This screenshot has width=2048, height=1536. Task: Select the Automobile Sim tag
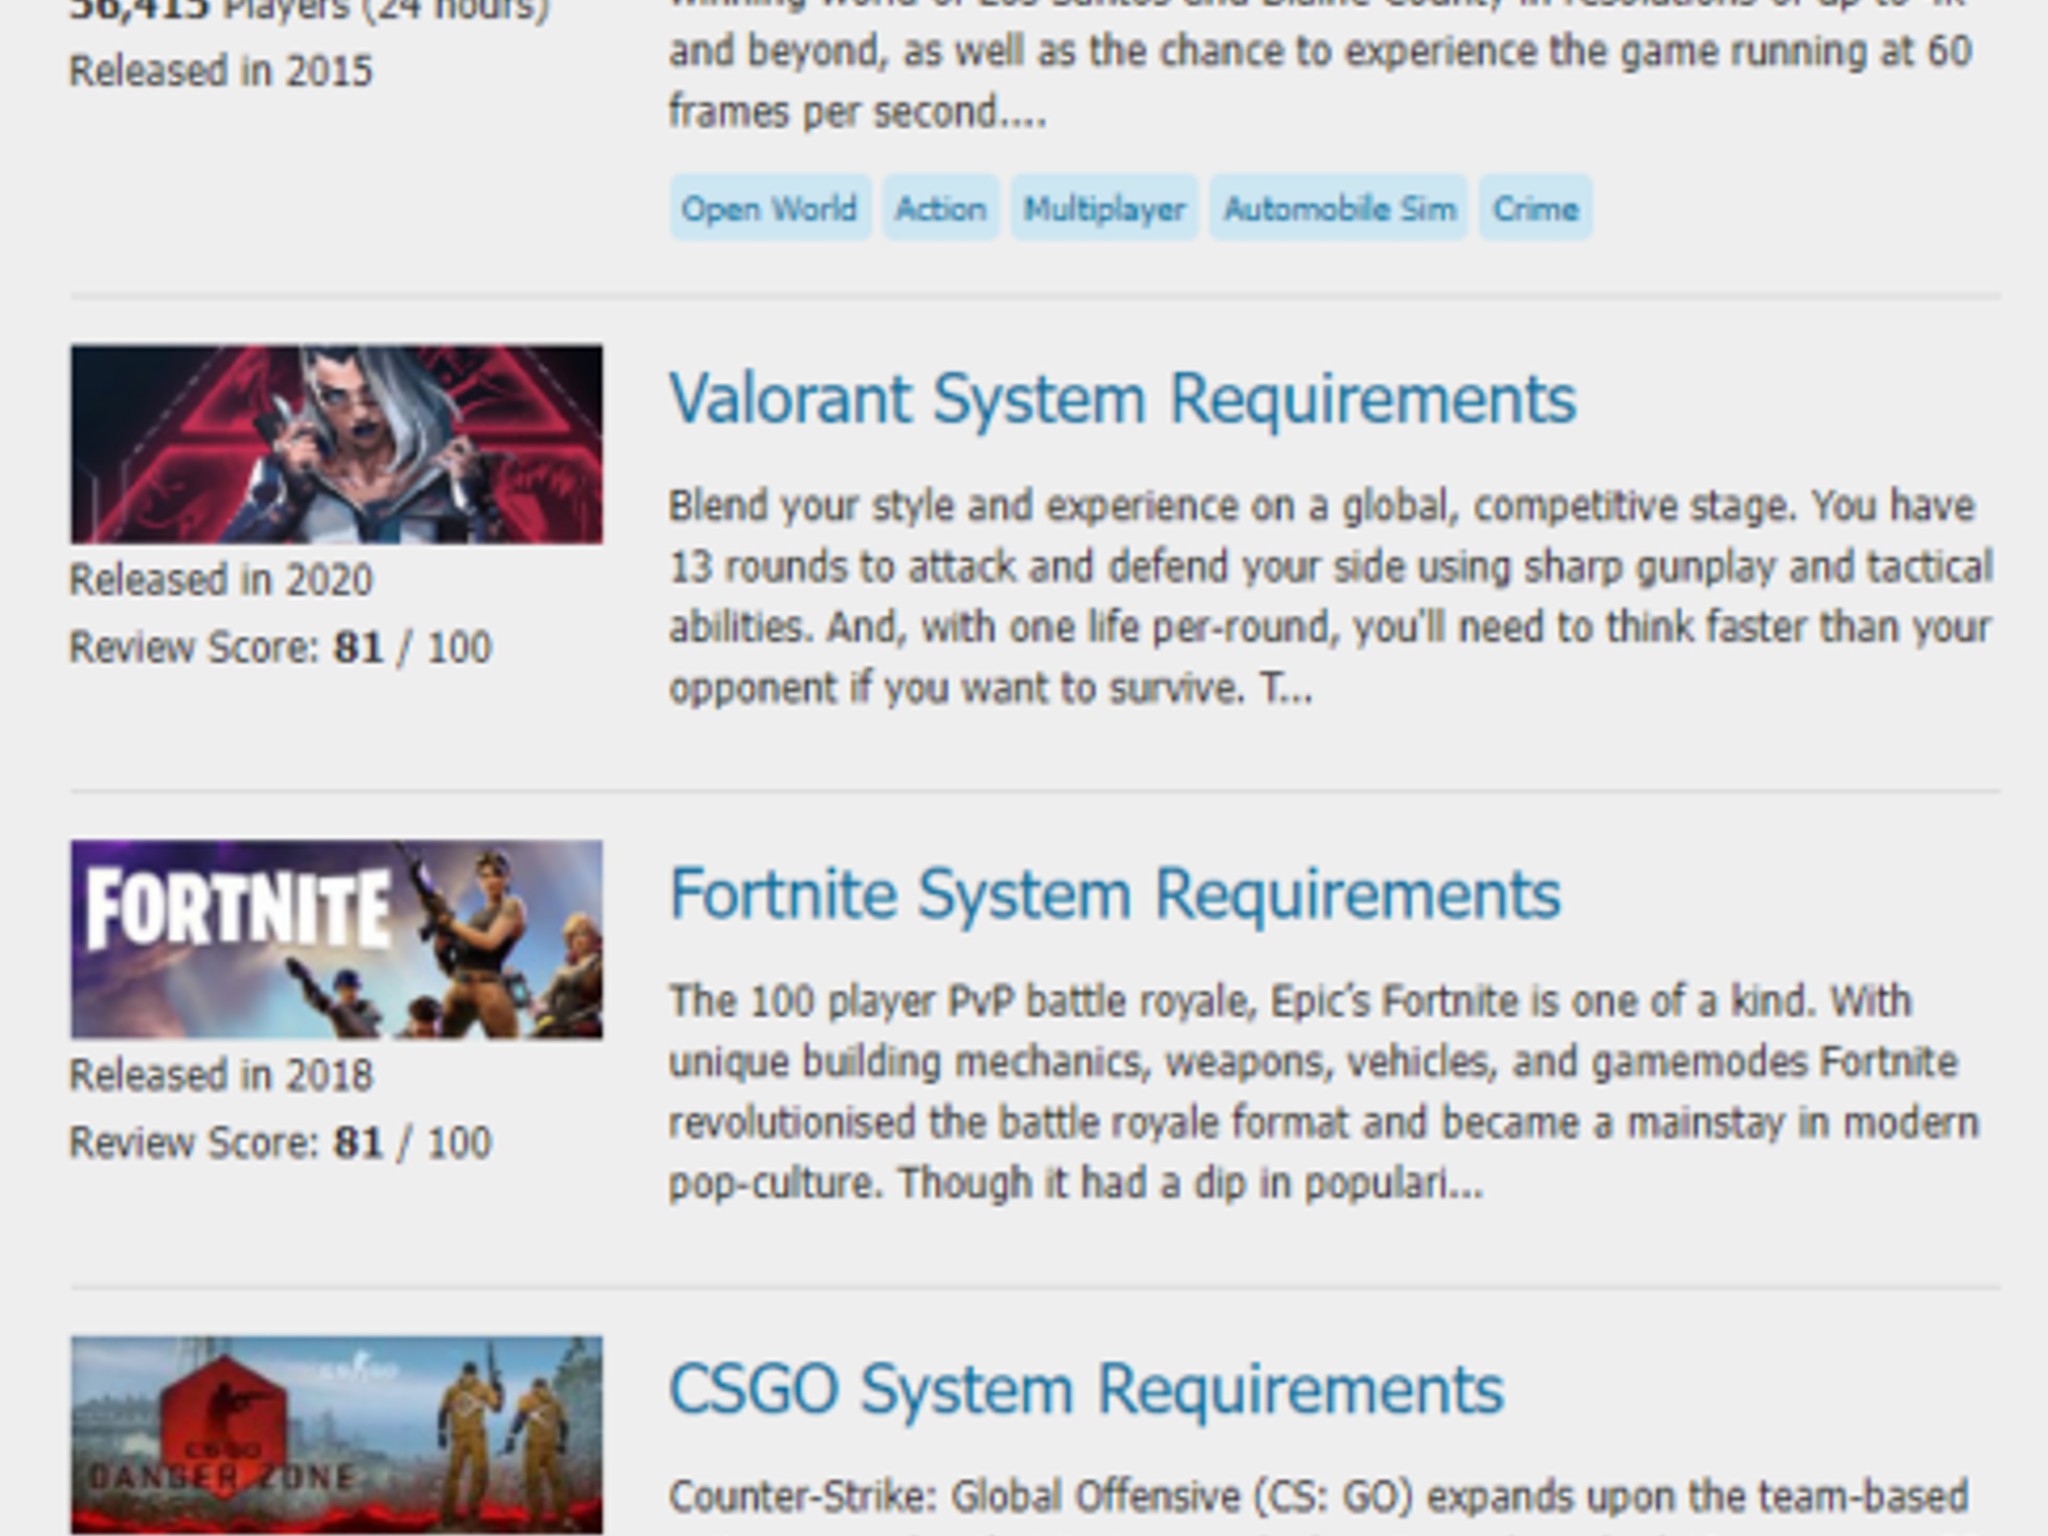(x=1339, y=208)
